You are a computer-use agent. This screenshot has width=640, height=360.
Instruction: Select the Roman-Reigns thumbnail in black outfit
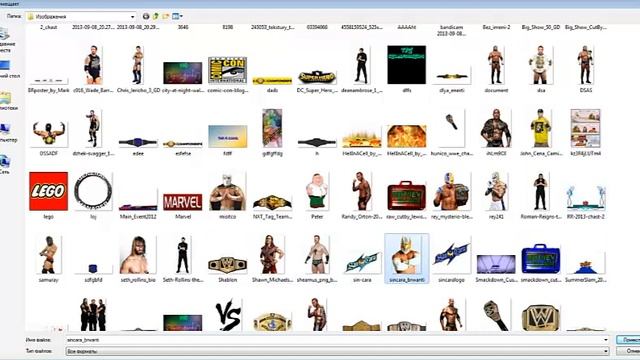(x=541, y=191)
